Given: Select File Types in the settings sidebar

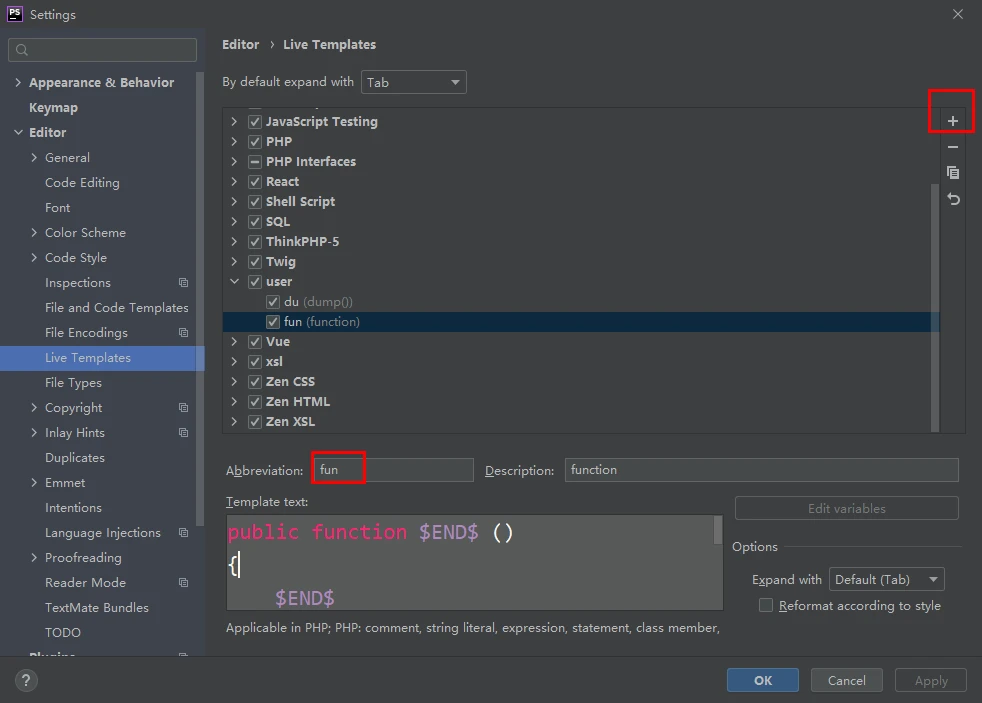Looking at the screenshot, I should (x=73, y=383).
